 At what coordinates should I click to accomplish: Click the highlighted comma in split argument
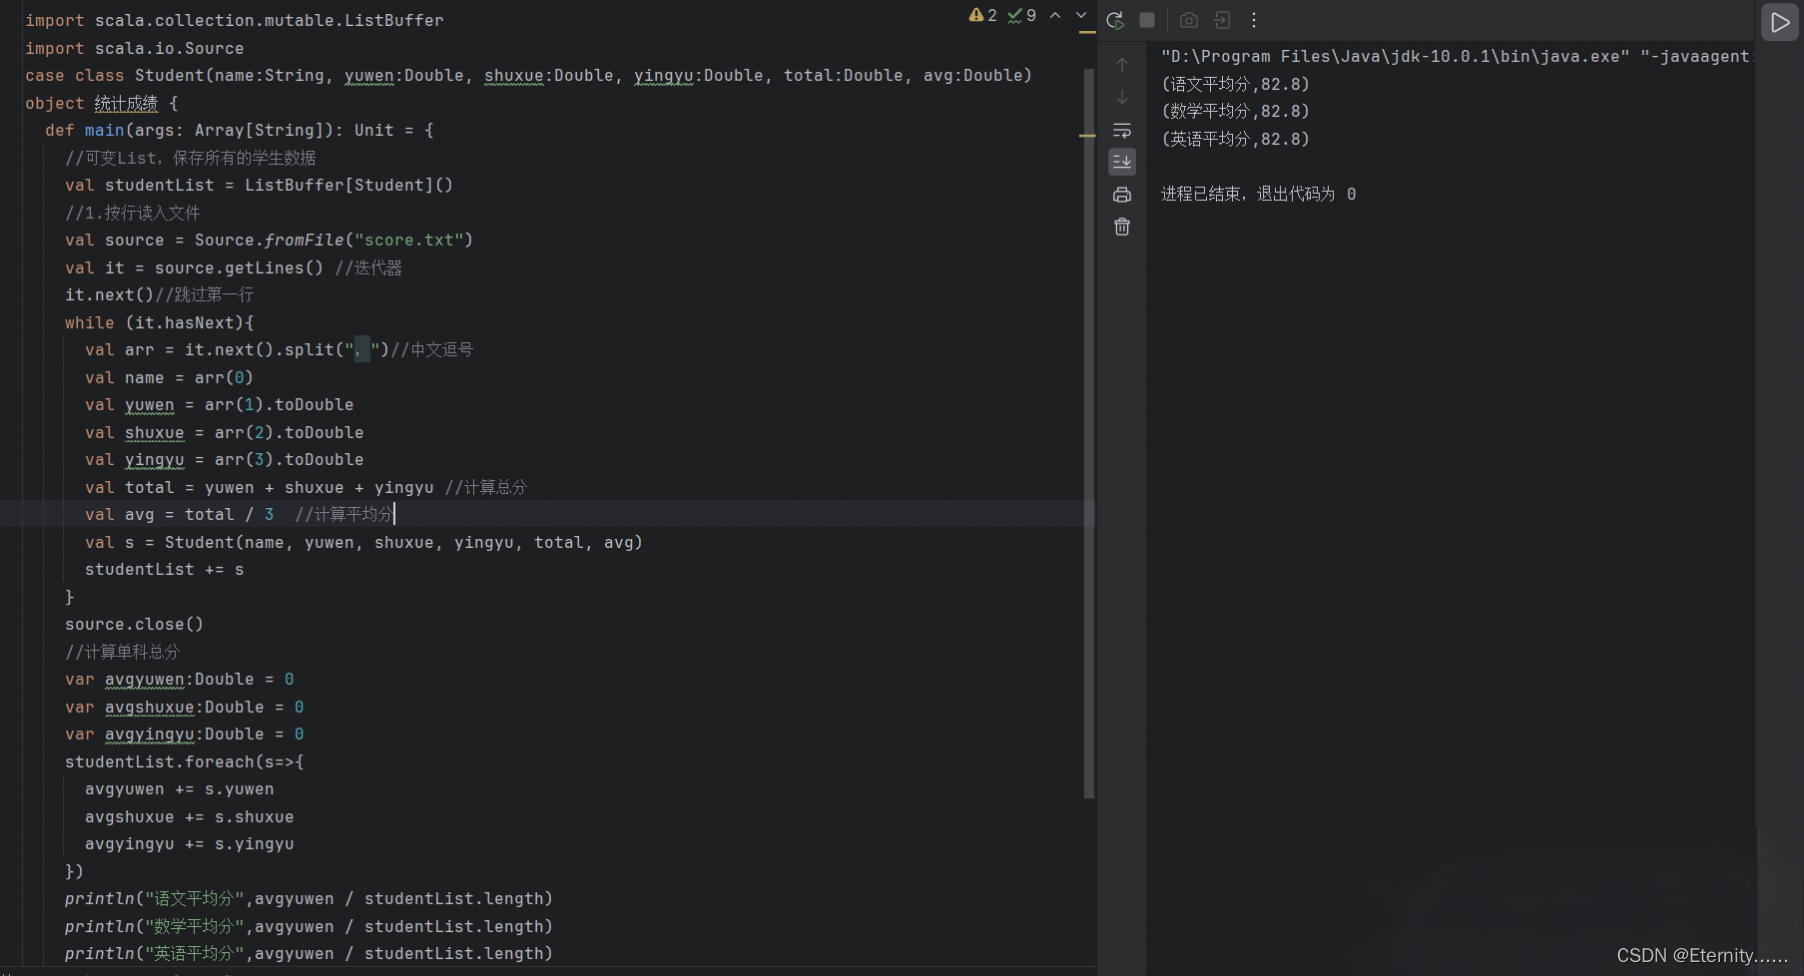point(362,350)
